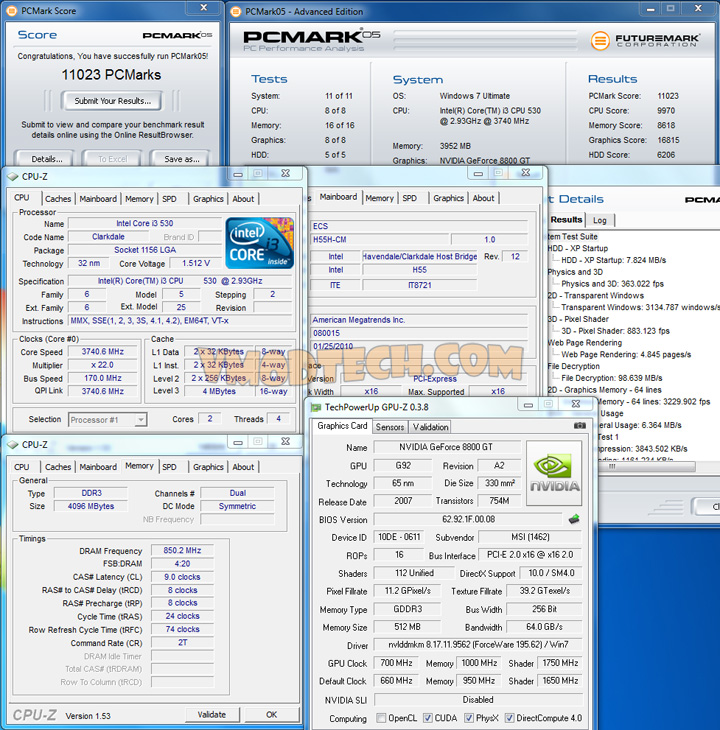Select About tab in lower CPU-Z window

click(x=243, y=467)
